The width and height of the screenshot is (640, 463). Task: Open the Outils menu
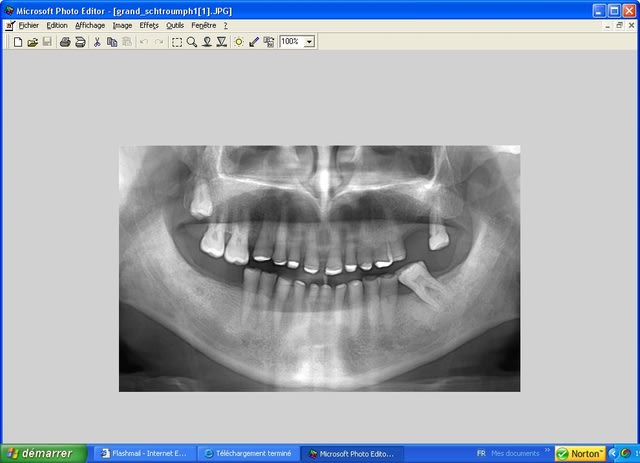point(175,25)
